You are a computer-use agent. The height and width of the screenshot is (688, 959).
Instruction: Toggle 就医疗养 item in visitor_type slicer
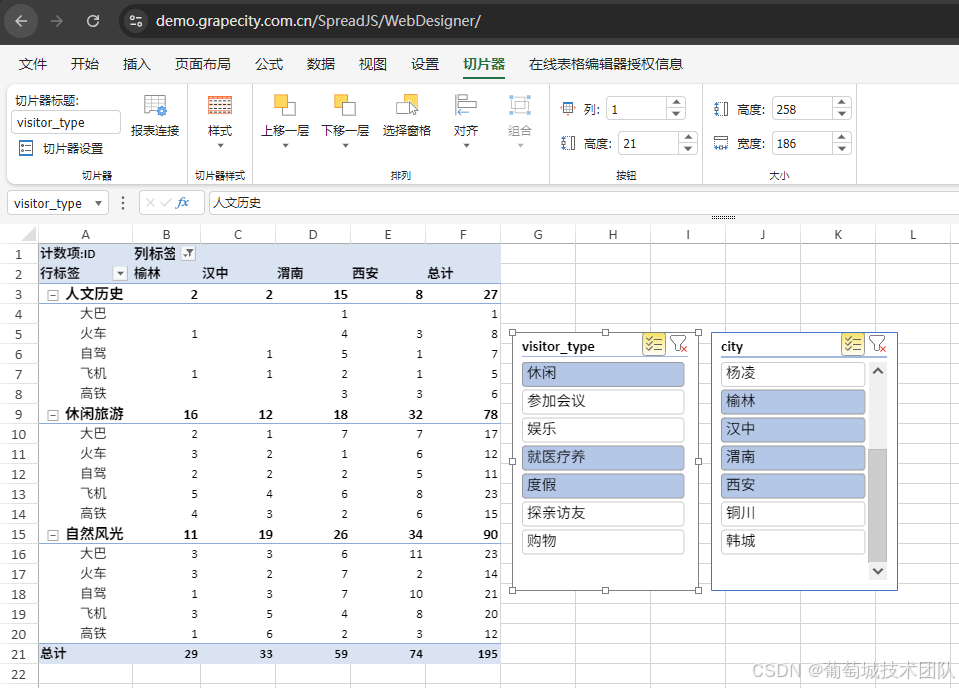603,457
